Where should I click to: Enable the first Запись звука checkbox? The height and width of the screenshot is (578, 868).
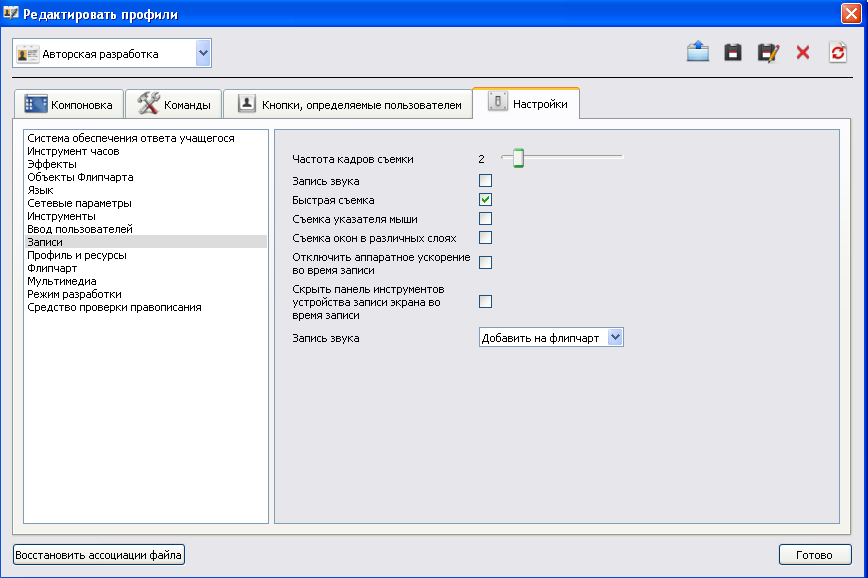486,181
